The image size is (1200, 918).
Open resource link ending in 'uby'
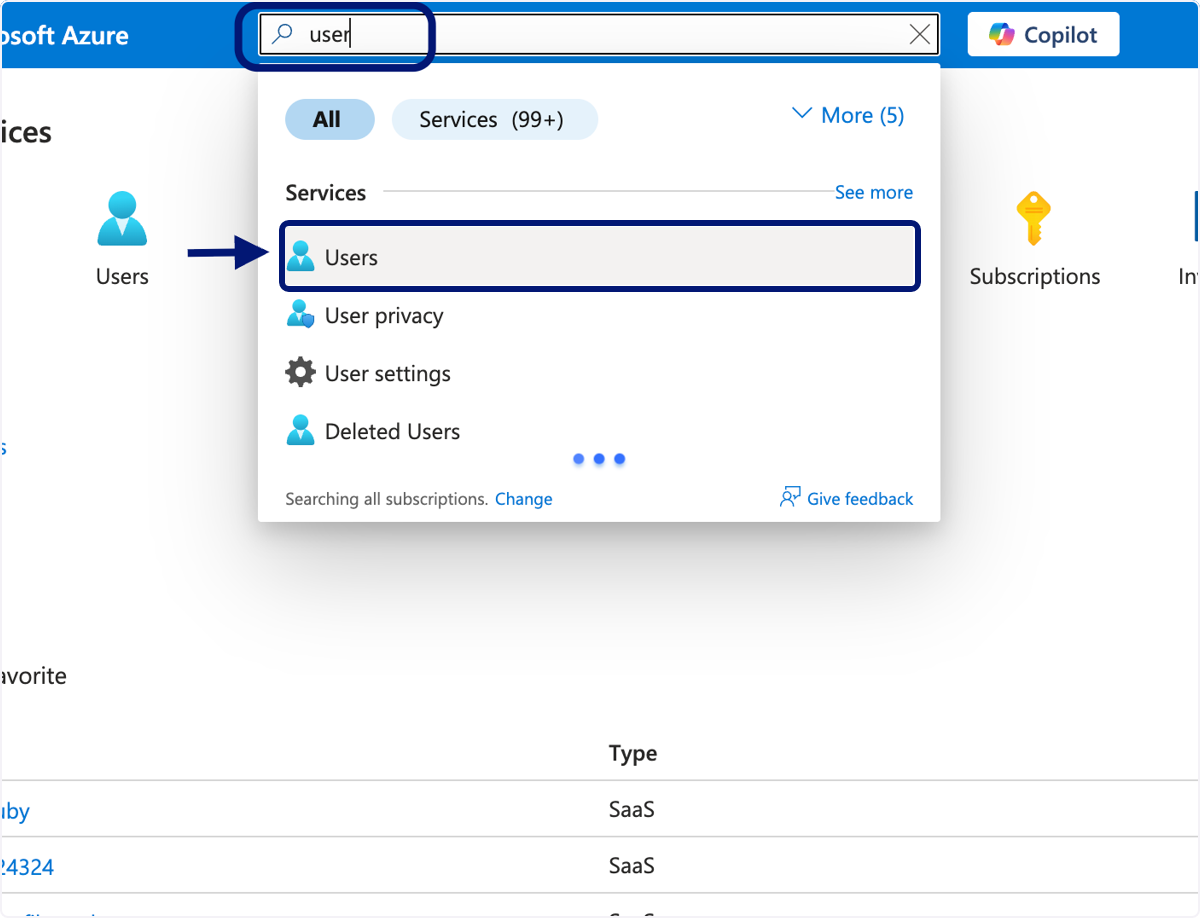15,810
